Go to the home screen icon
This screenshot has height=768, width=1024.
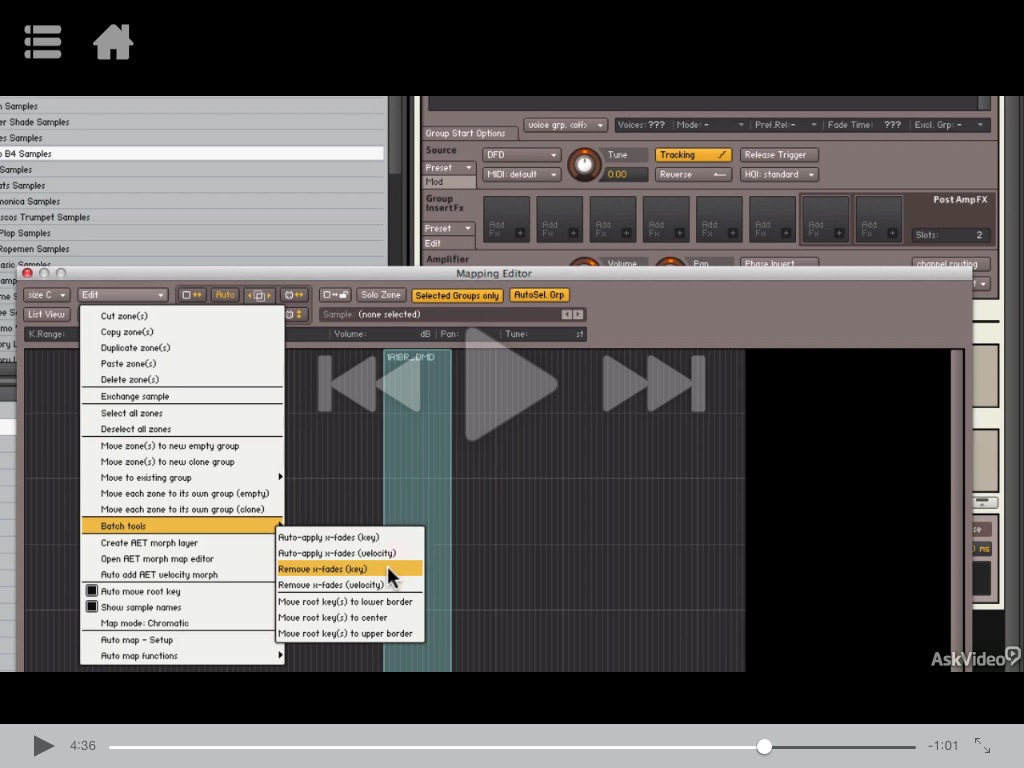113,41
